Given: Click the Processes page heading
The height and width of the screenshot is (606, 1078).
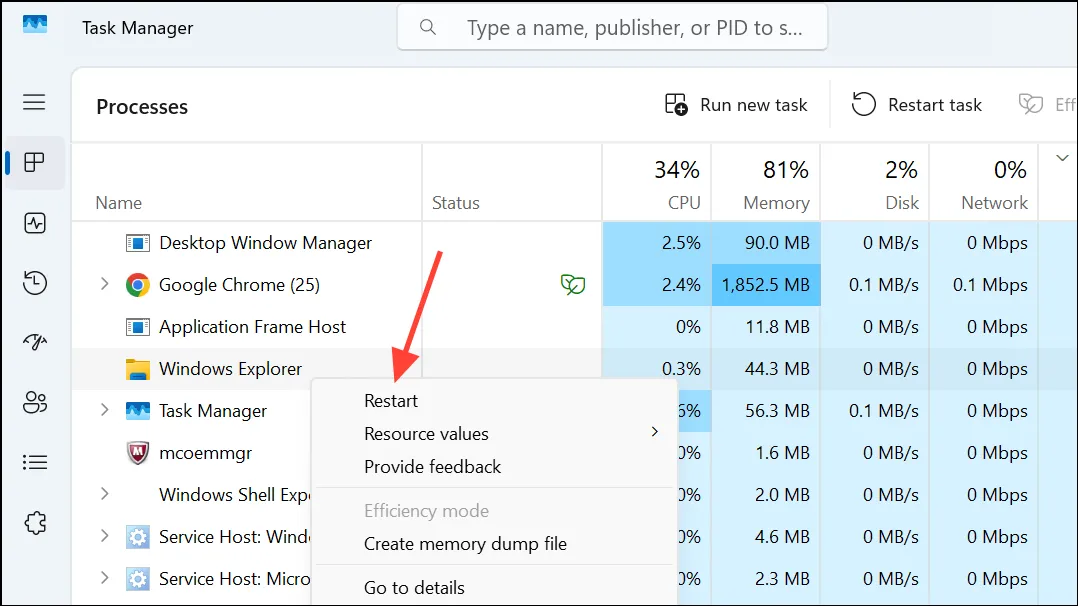Looking at the screenshot, I should pyautogui.click(x=142, y=107).
